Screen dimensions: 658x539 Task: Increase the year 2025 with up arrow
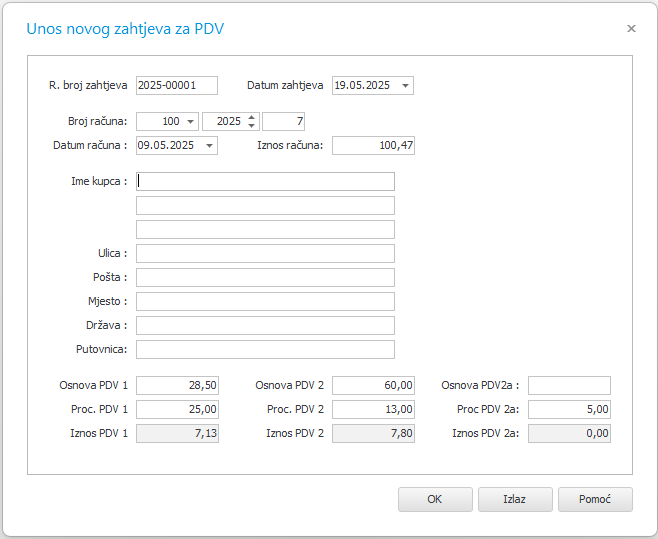click(x=251, y=118)
